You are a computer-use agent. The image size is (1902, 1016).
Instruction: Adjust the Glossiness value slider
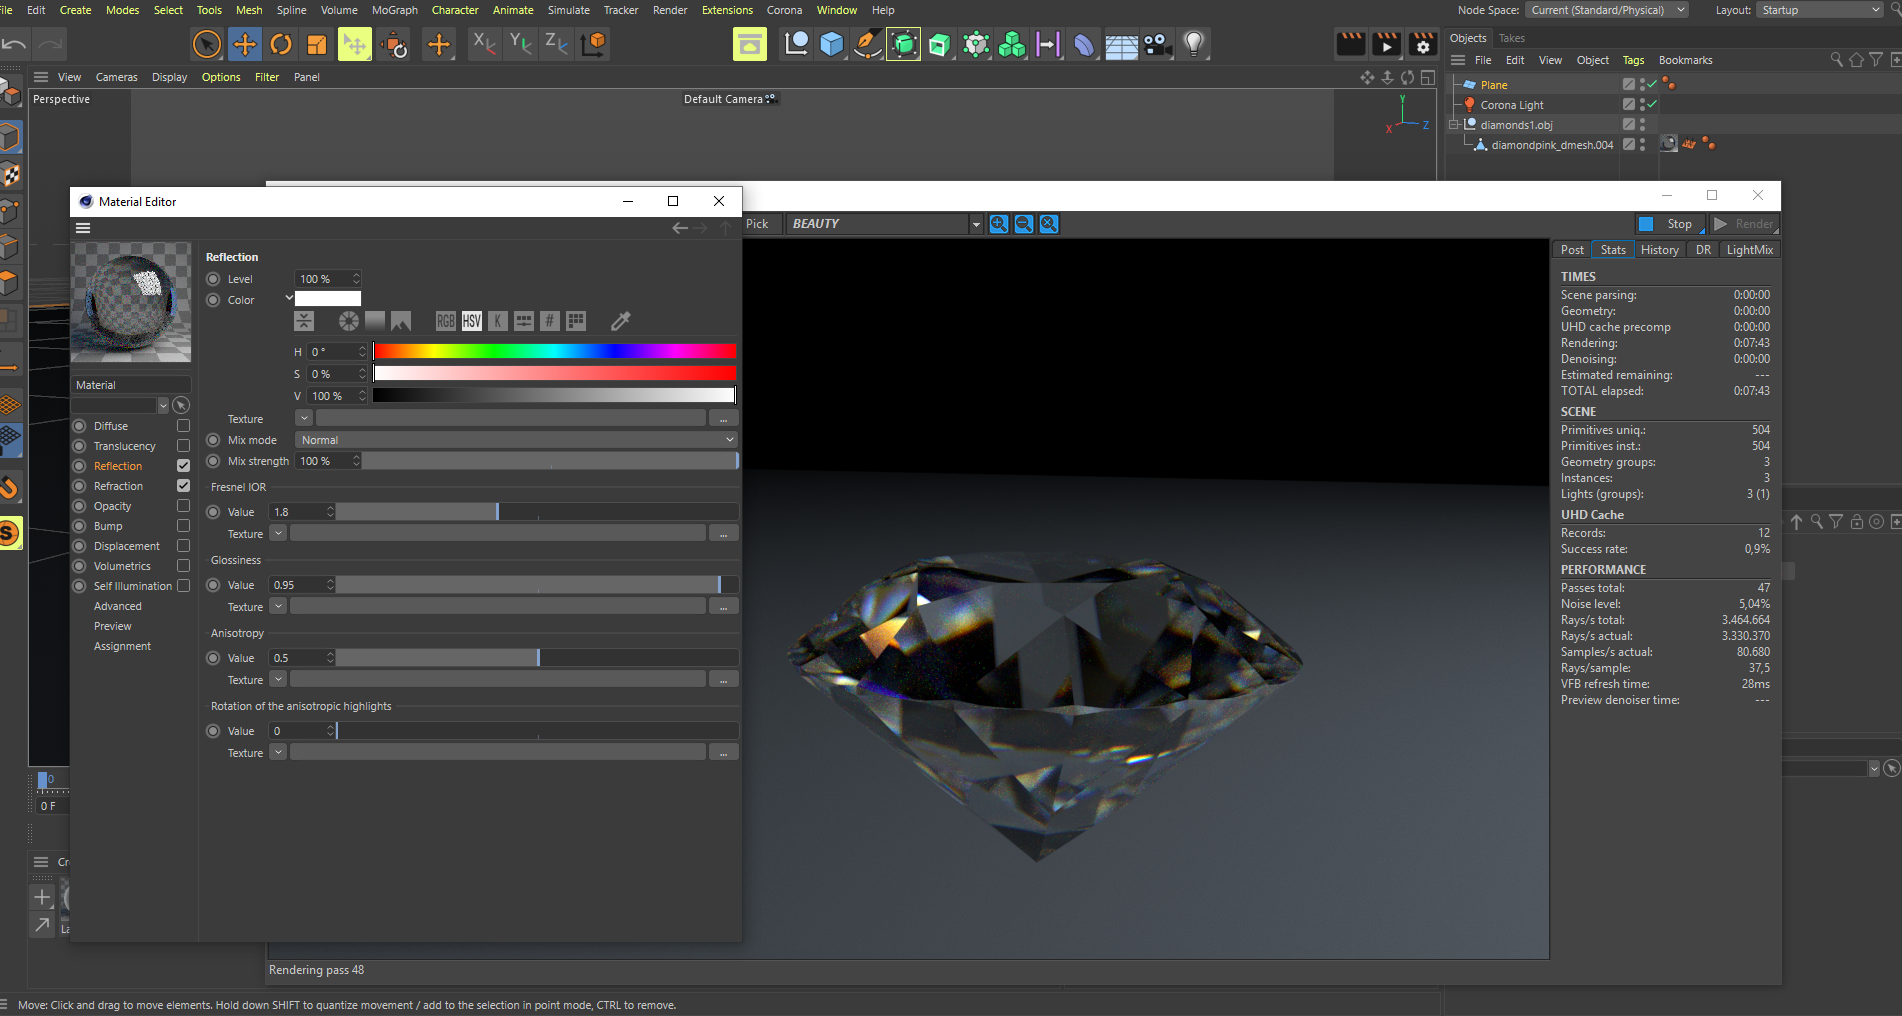[538, 585]
